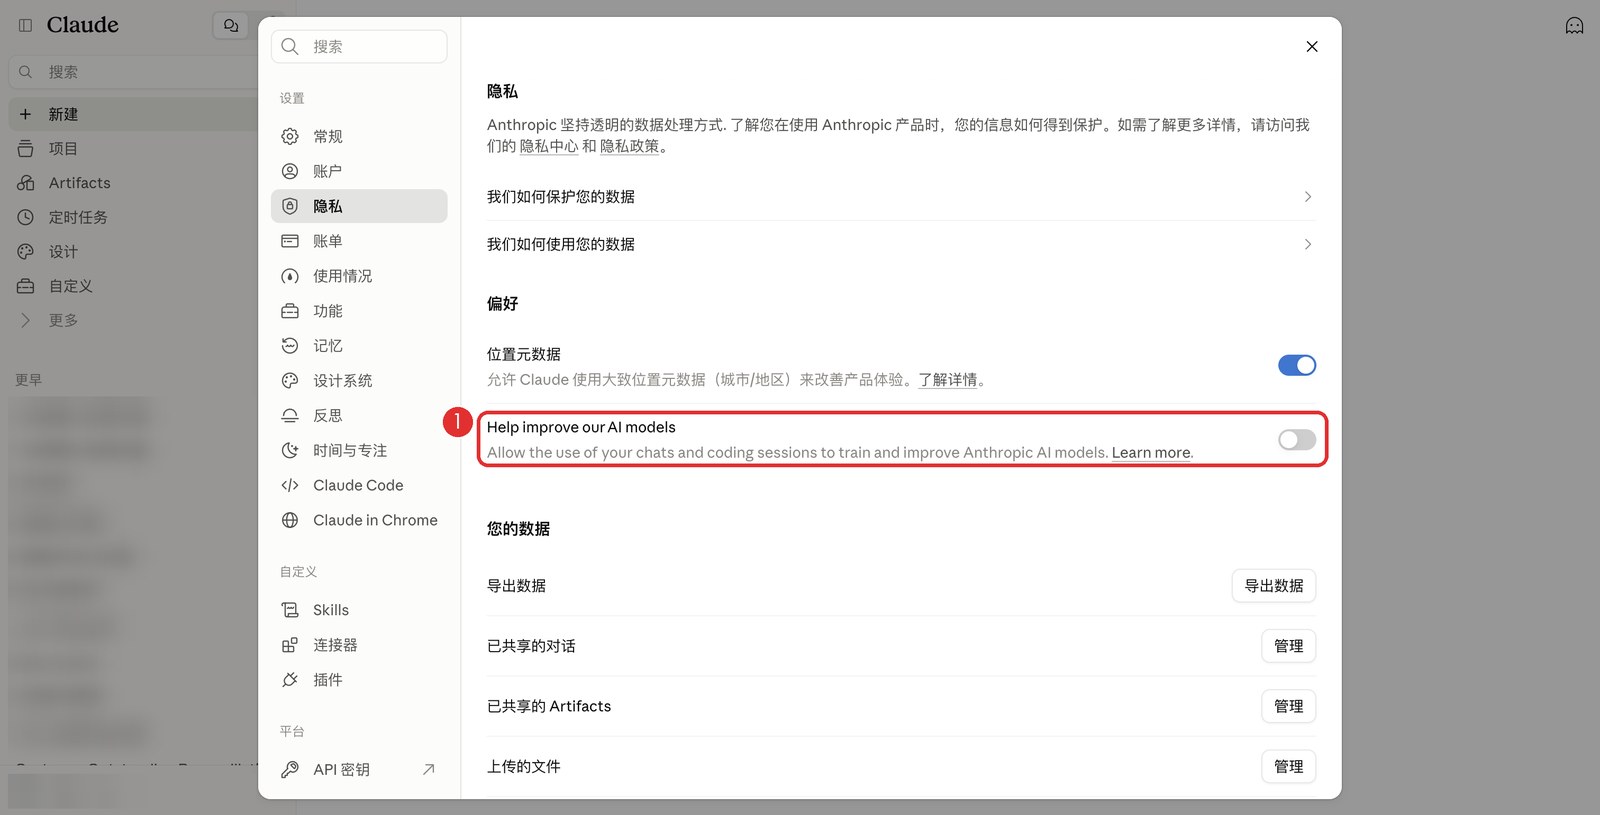
Task: Click the 导出数据 button
Action: pyautogui.click(x=1274, y=586)
